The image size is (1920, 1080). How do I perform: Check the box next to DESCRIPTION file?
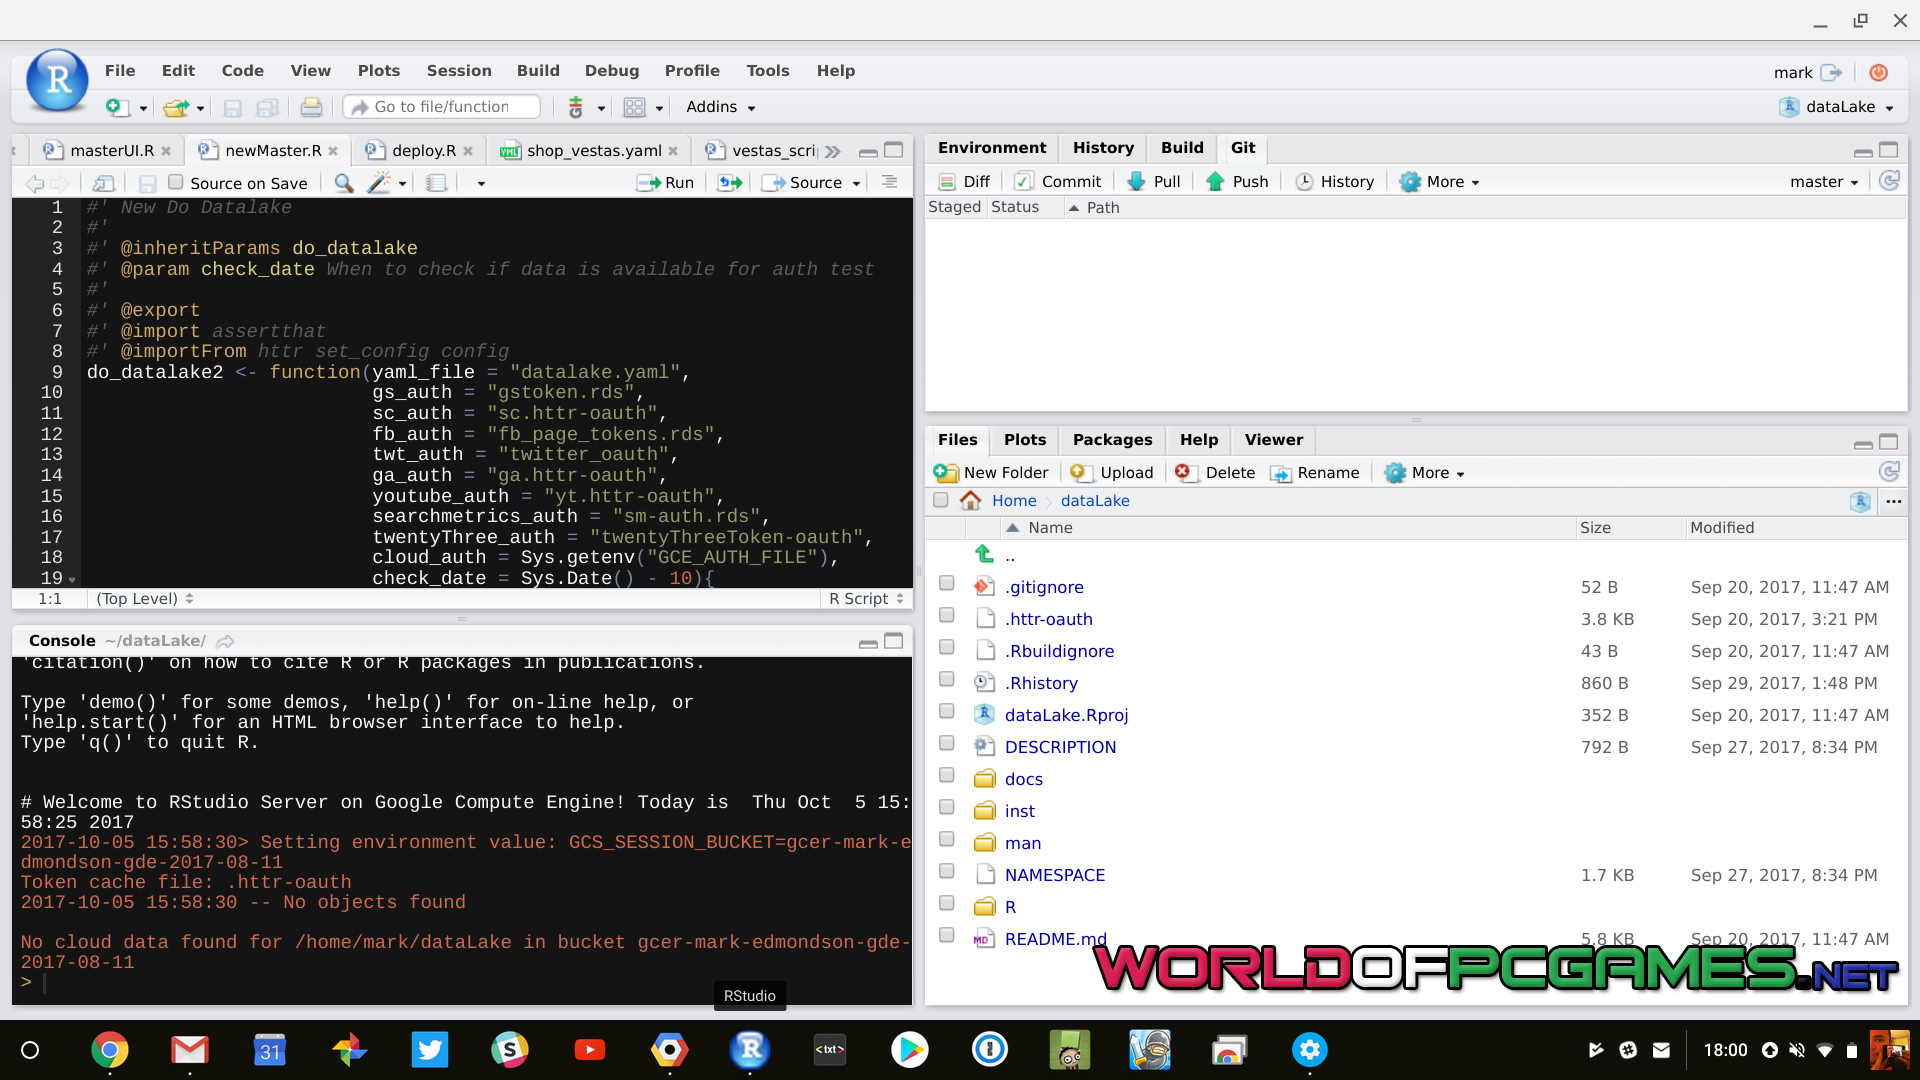[946, 744]
